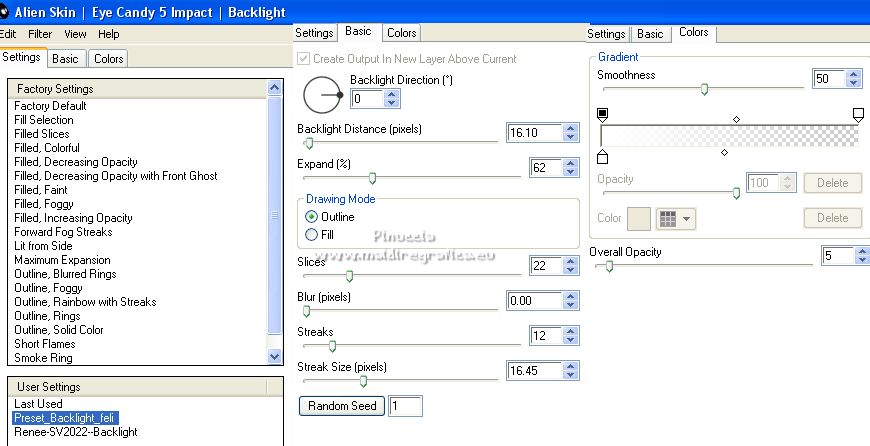Select the Filled Slices preset
Screen dimensions: 870x446
(42, 134)
